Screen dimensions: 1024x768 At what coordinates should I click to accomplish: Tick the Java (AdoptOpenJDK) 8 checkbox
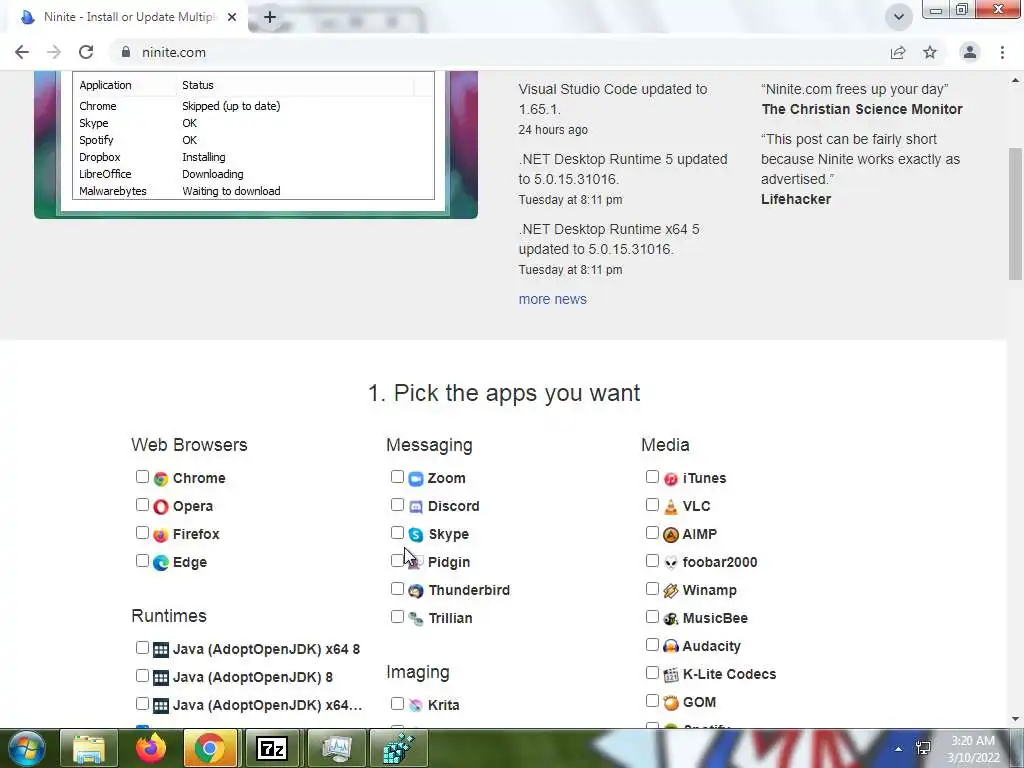(x=142, y=676)
